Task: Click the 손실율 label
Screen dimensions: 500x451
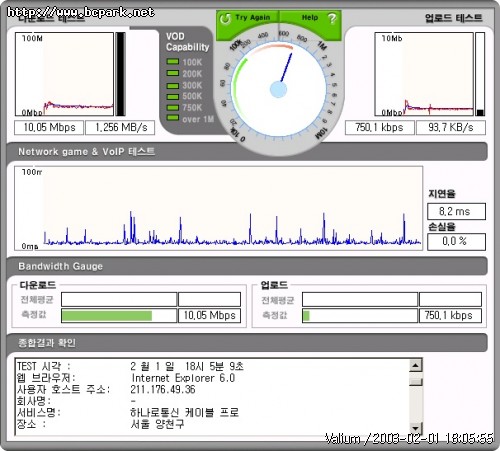Action: point(442,227)
